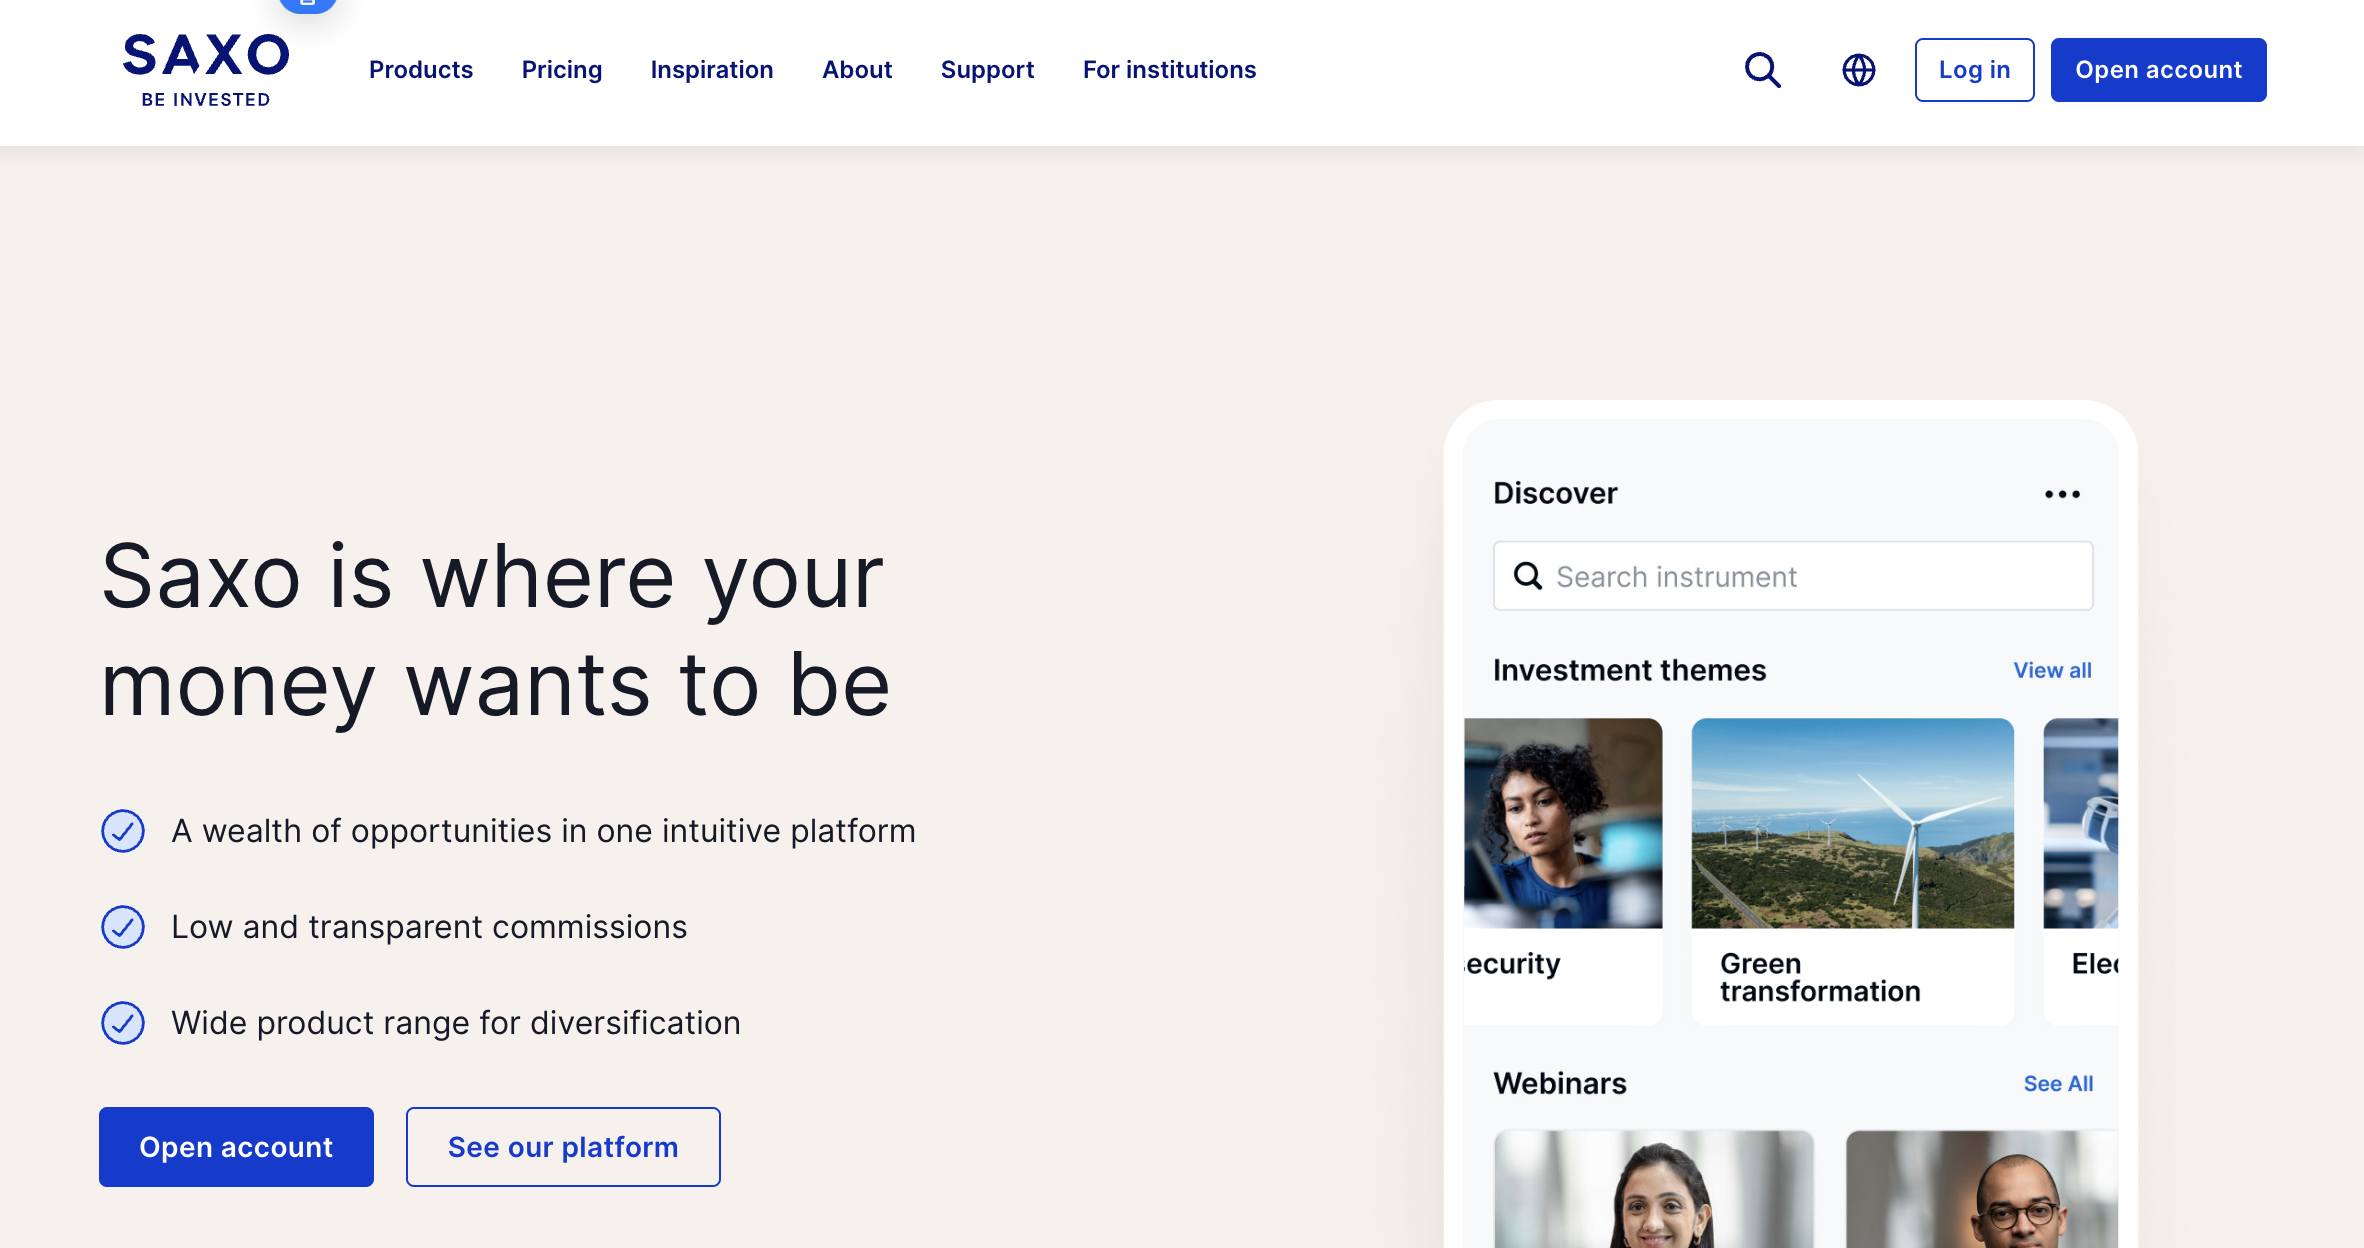Click the text Wide product range for diversification
2364x1248 pixels.
coord(456,1023)
